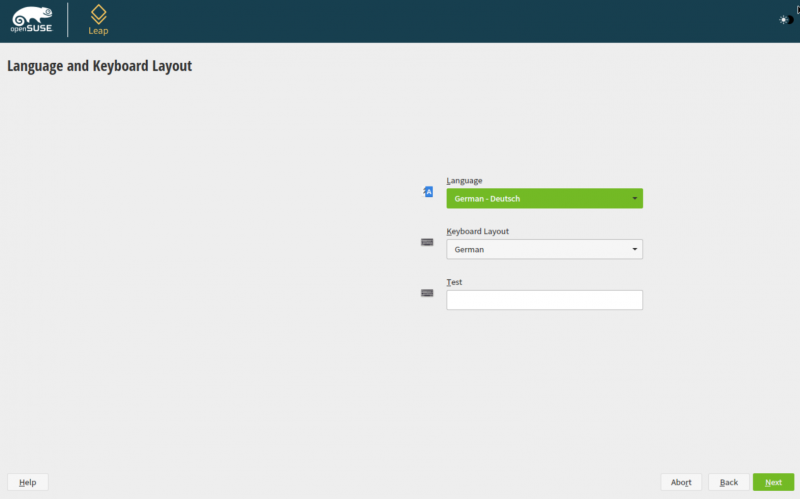Click the Language and Keyboard Layout heading
Viewport: 800px width, 499px height.
tap(99, 66)
